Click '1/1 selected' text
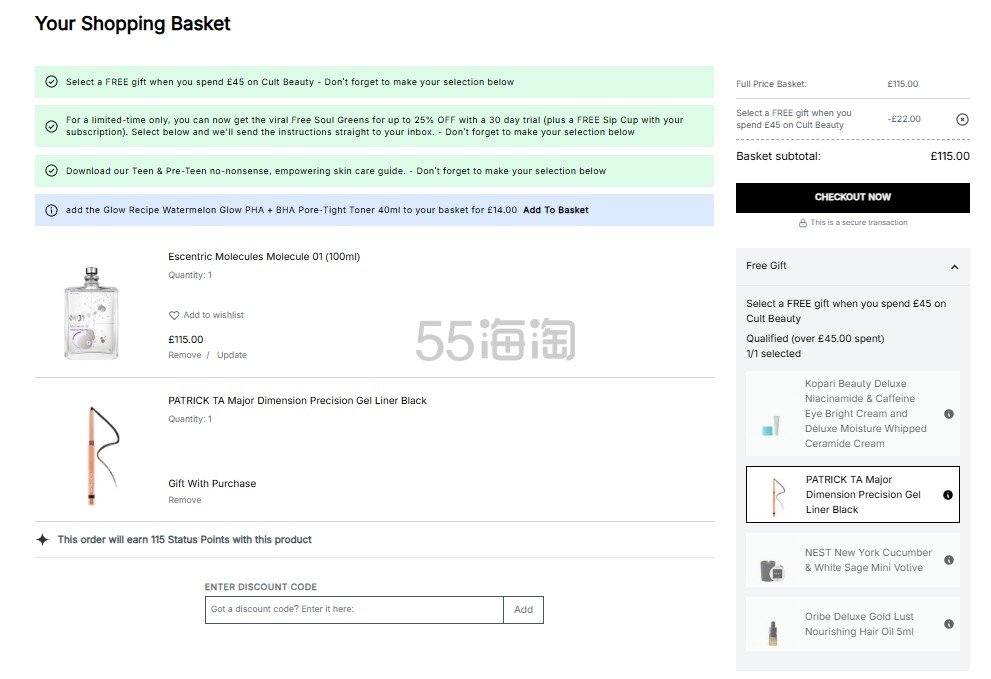Image resolution: width=991 pixels, height=679 pixels. 773,354
